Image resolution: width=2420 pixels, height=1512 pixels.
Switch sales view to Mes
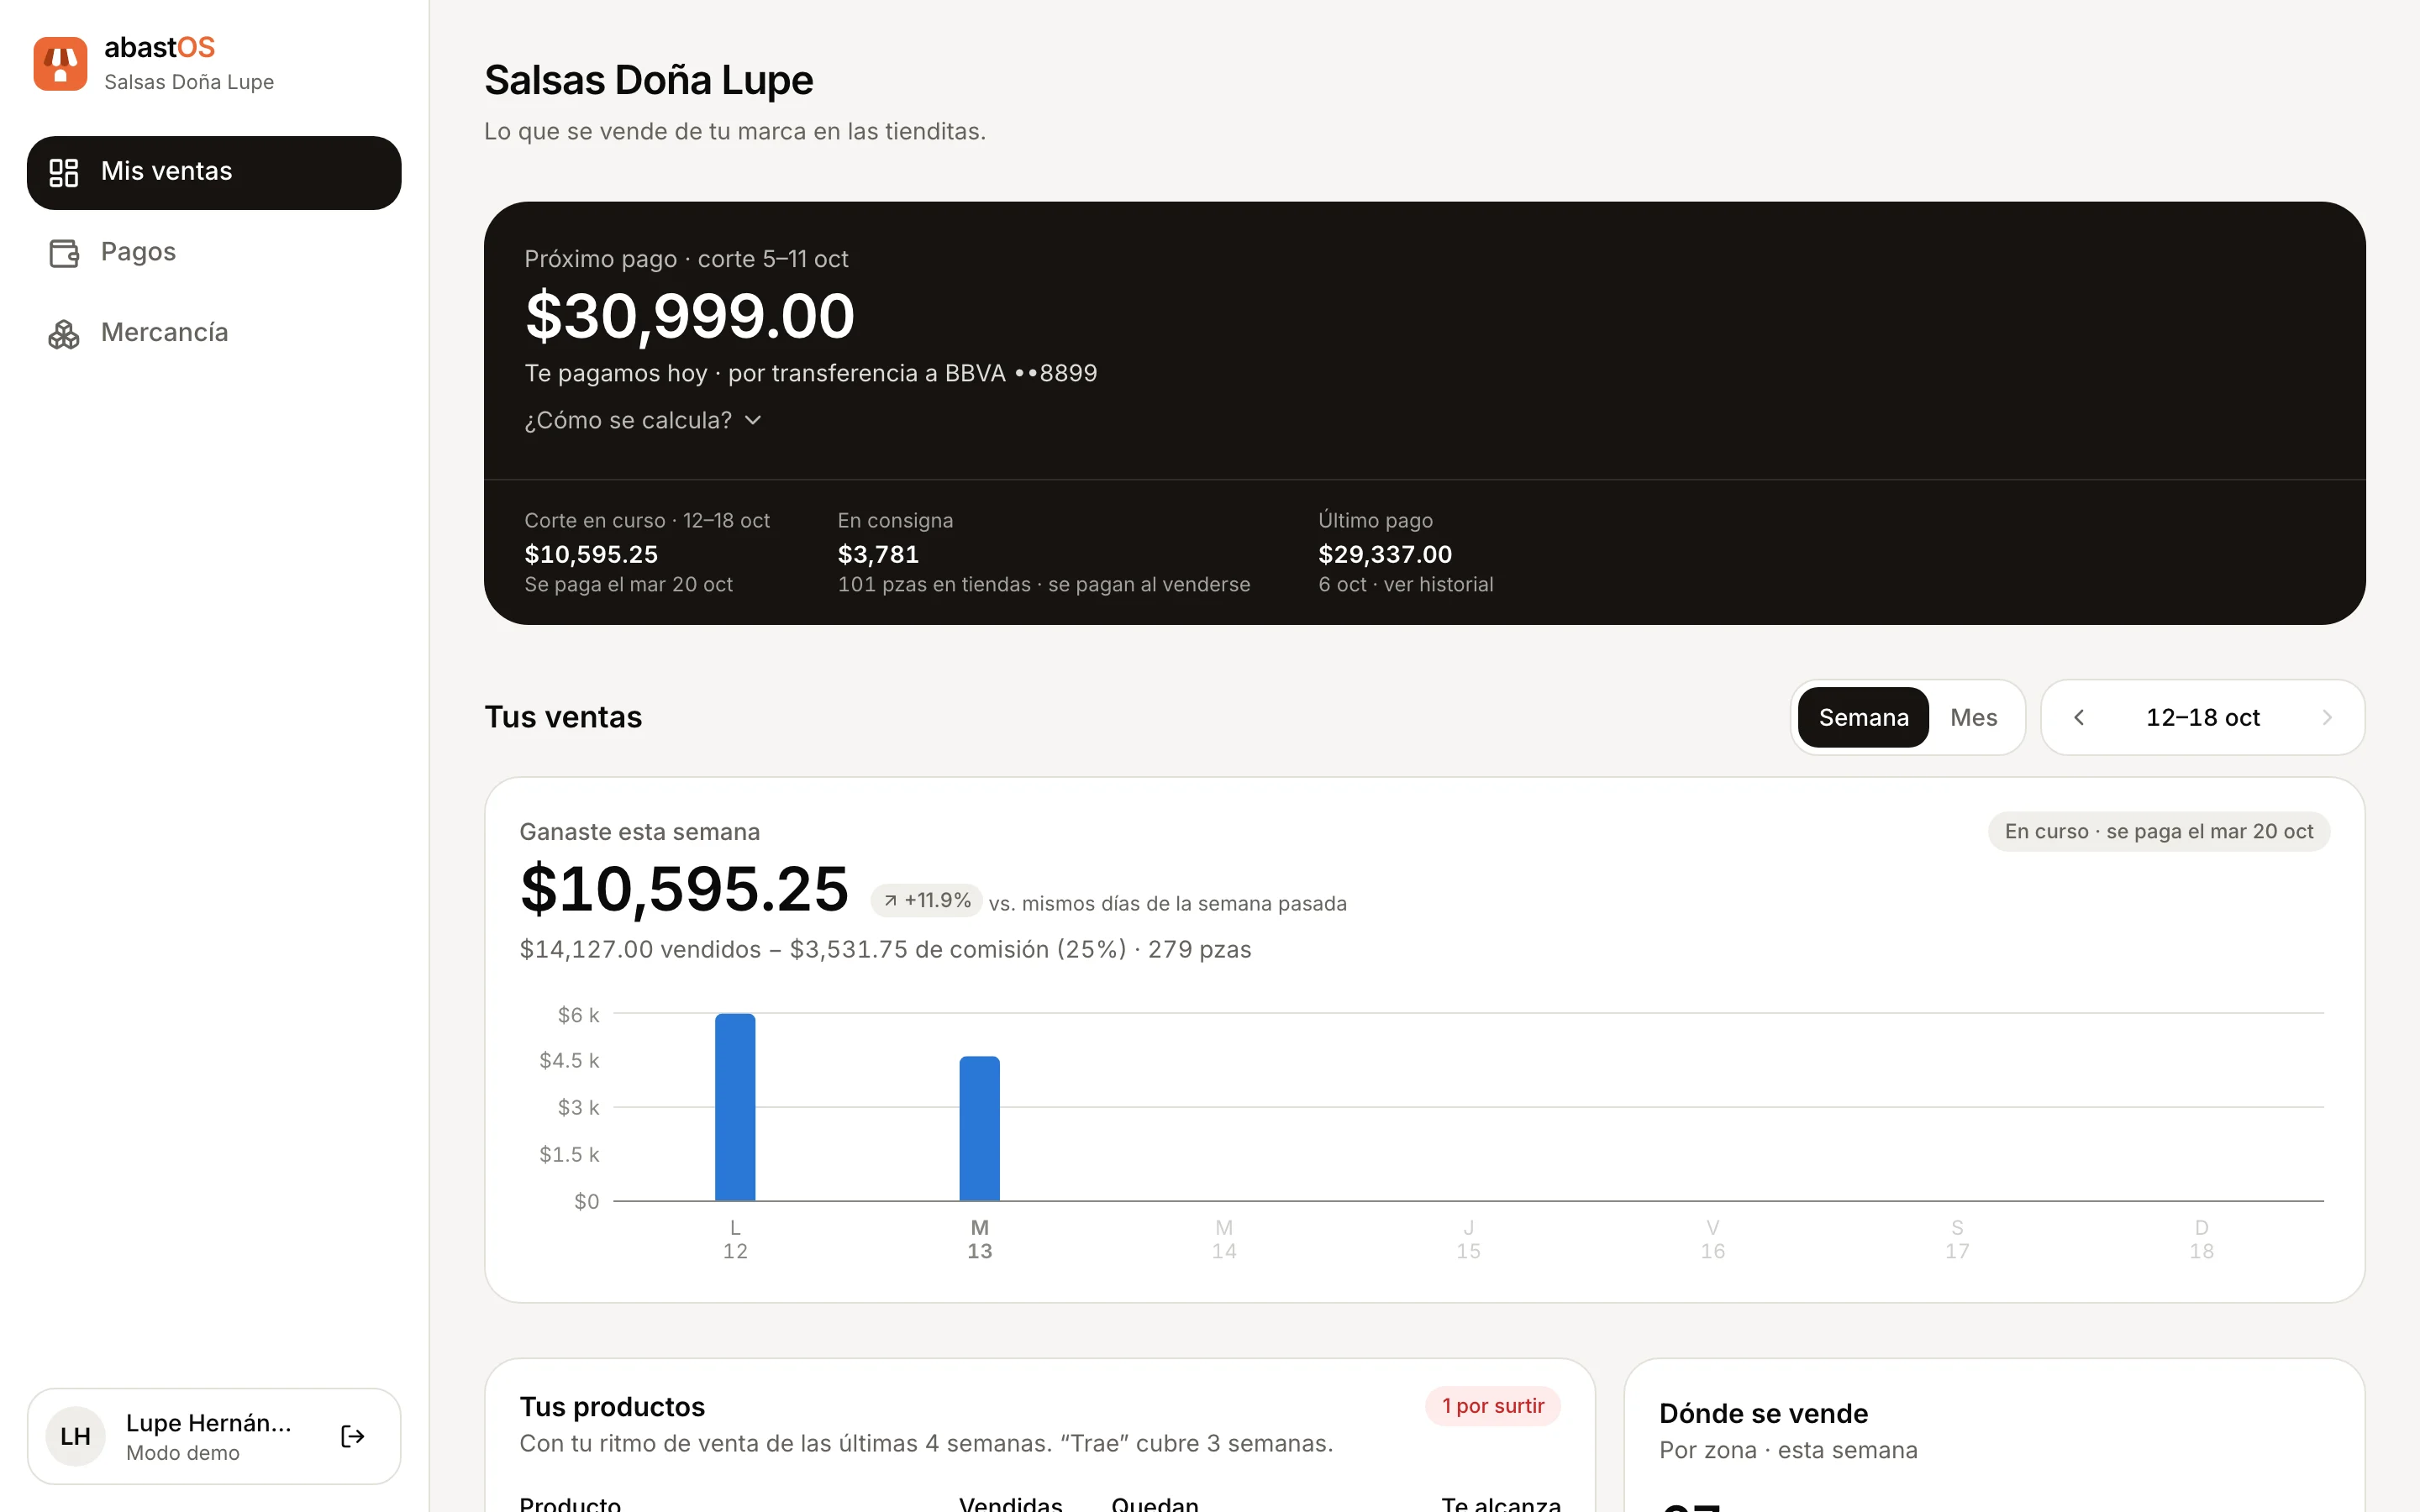(1973, 717)
